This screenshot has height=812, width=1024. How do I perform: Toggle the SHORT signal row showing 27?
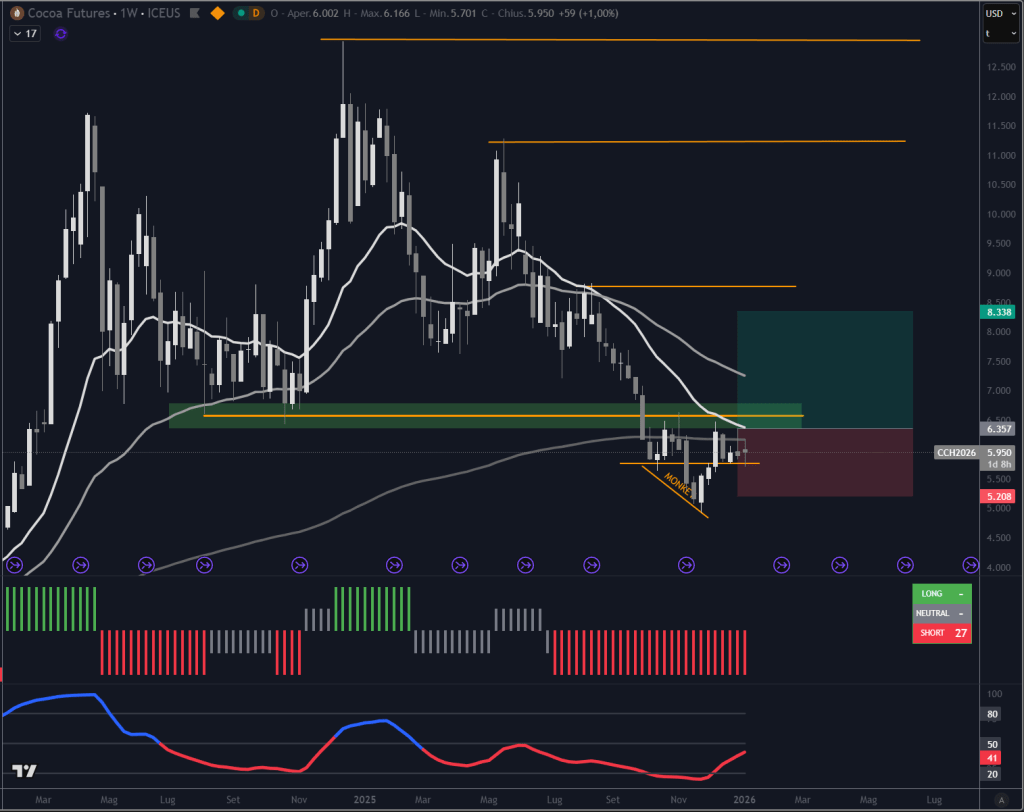coord(941,632)
